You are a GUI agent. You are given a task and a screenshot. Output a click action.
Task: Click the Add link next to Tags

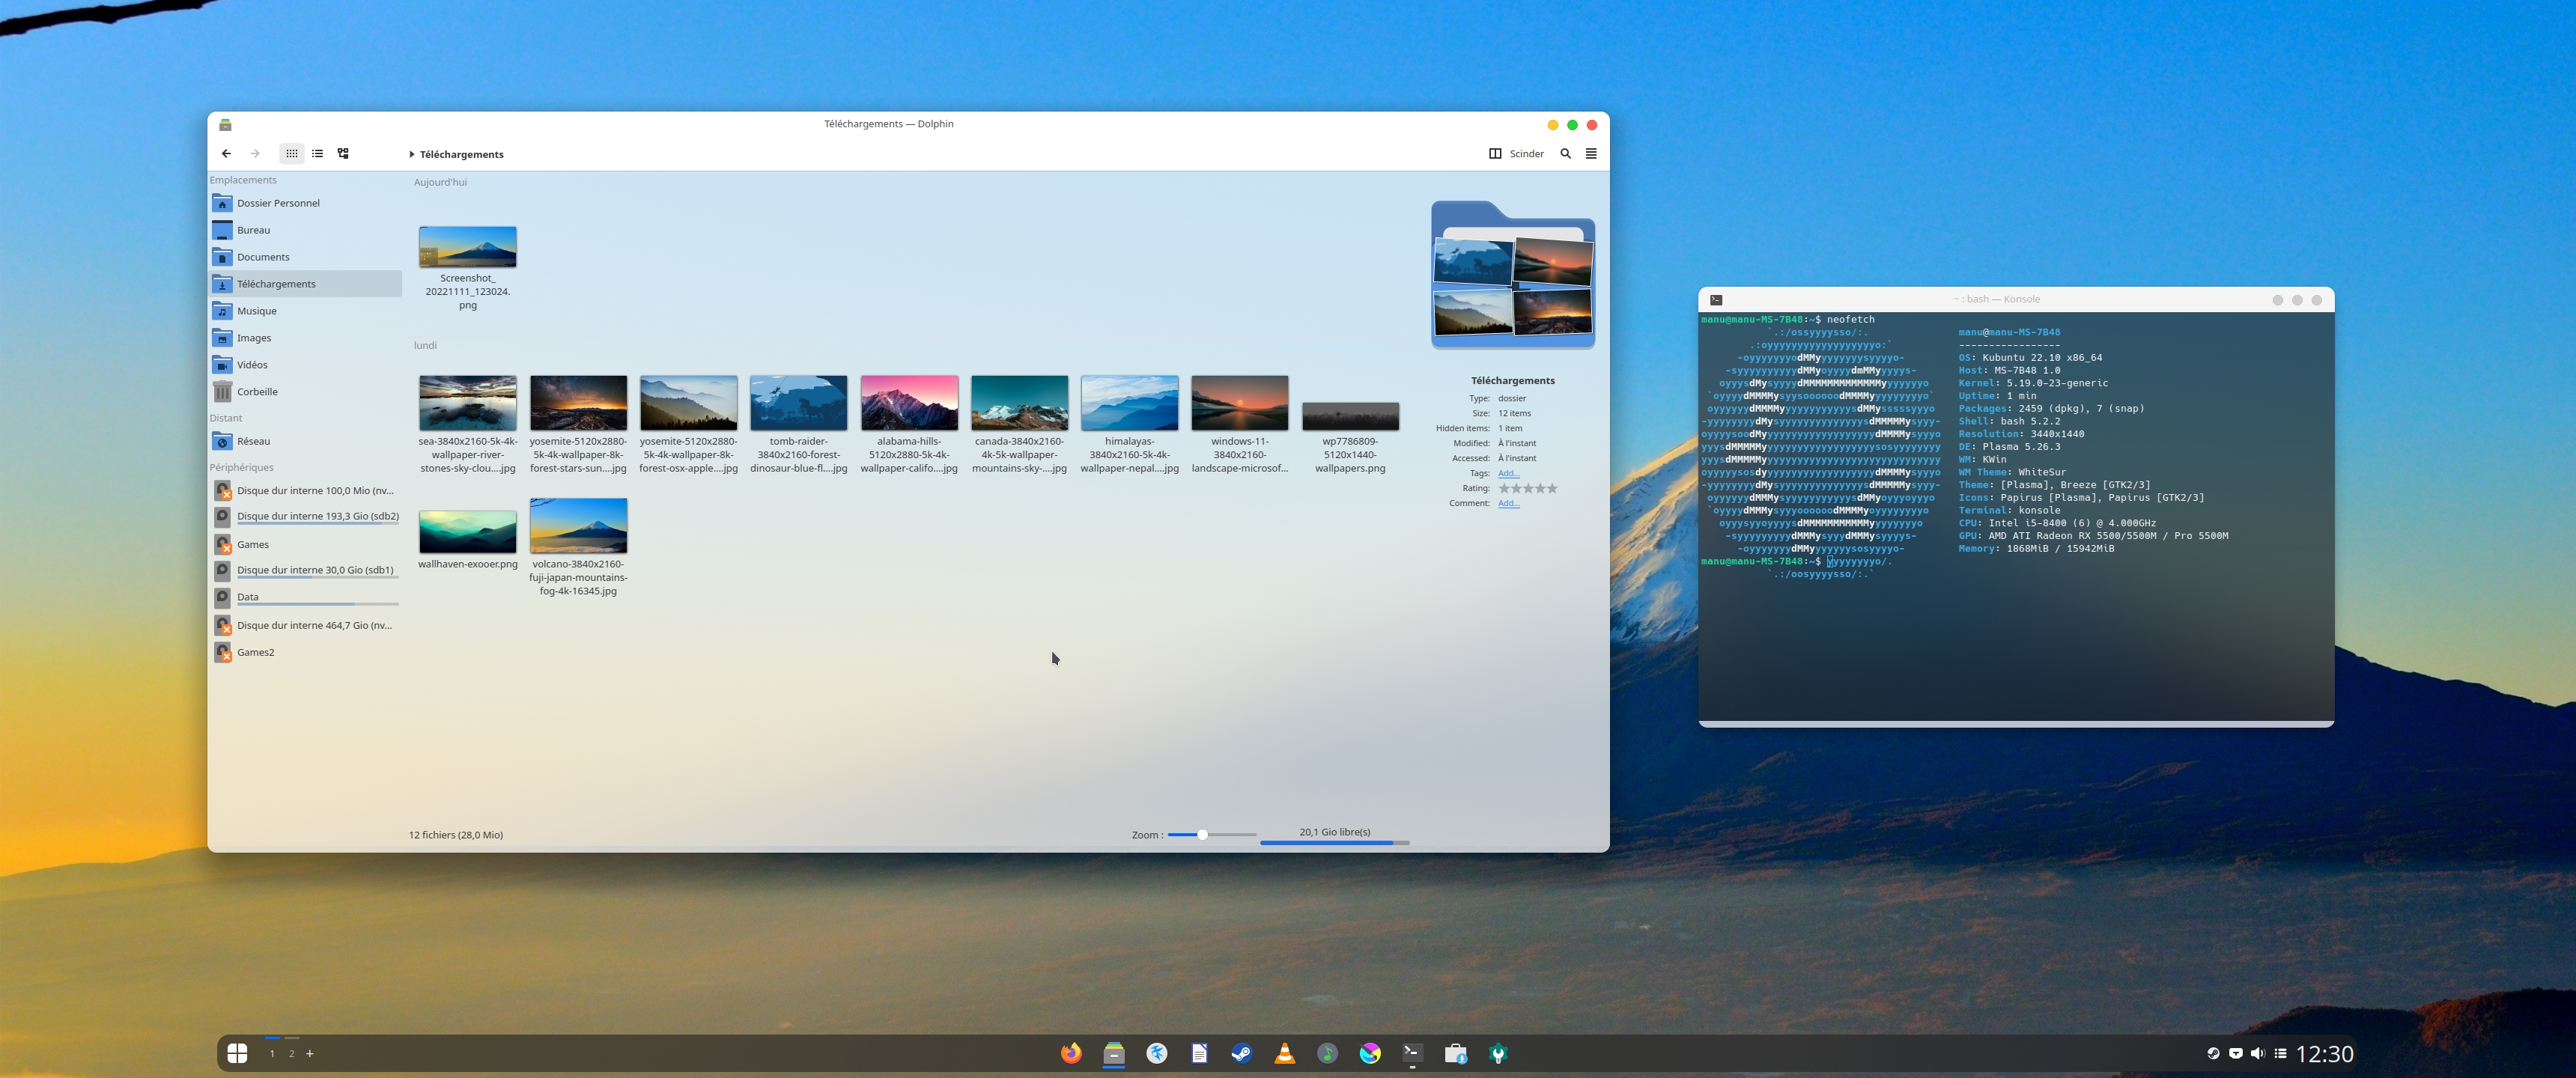[1507, 473]
